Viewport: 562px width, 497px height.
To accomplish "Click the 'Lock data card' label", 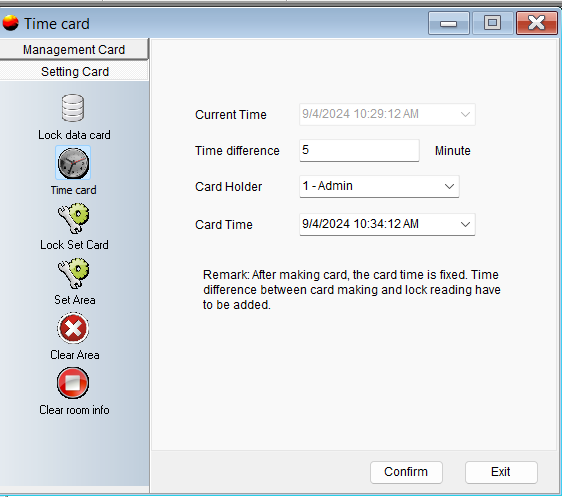I will pos(74,135).
